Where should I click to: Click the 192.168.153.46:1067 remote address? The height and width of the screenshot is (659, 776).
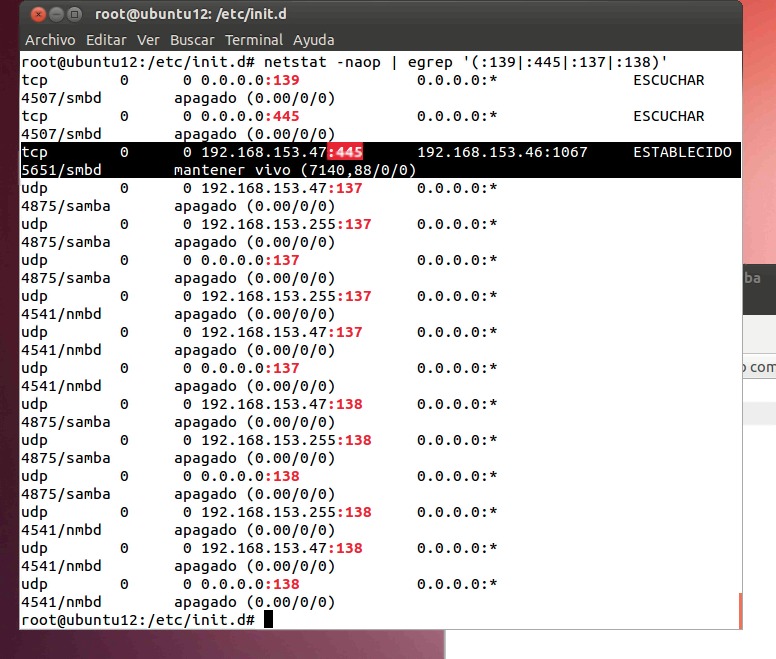(x=502, y=152)
